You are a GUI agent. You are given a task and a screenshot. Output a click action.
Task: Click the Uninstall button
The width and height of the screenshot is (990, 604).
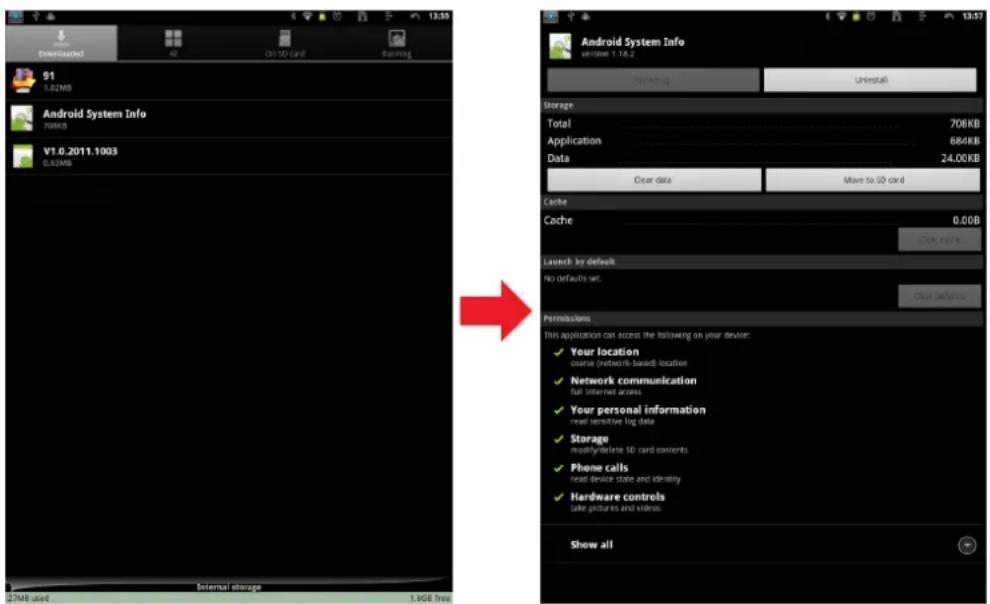[x=871, y=80]
